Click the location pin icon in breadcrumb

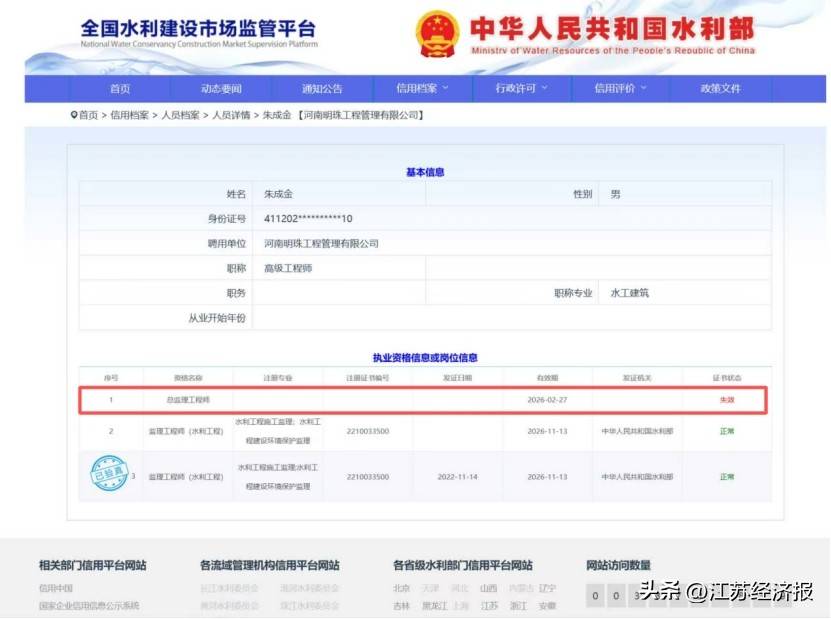74,114
